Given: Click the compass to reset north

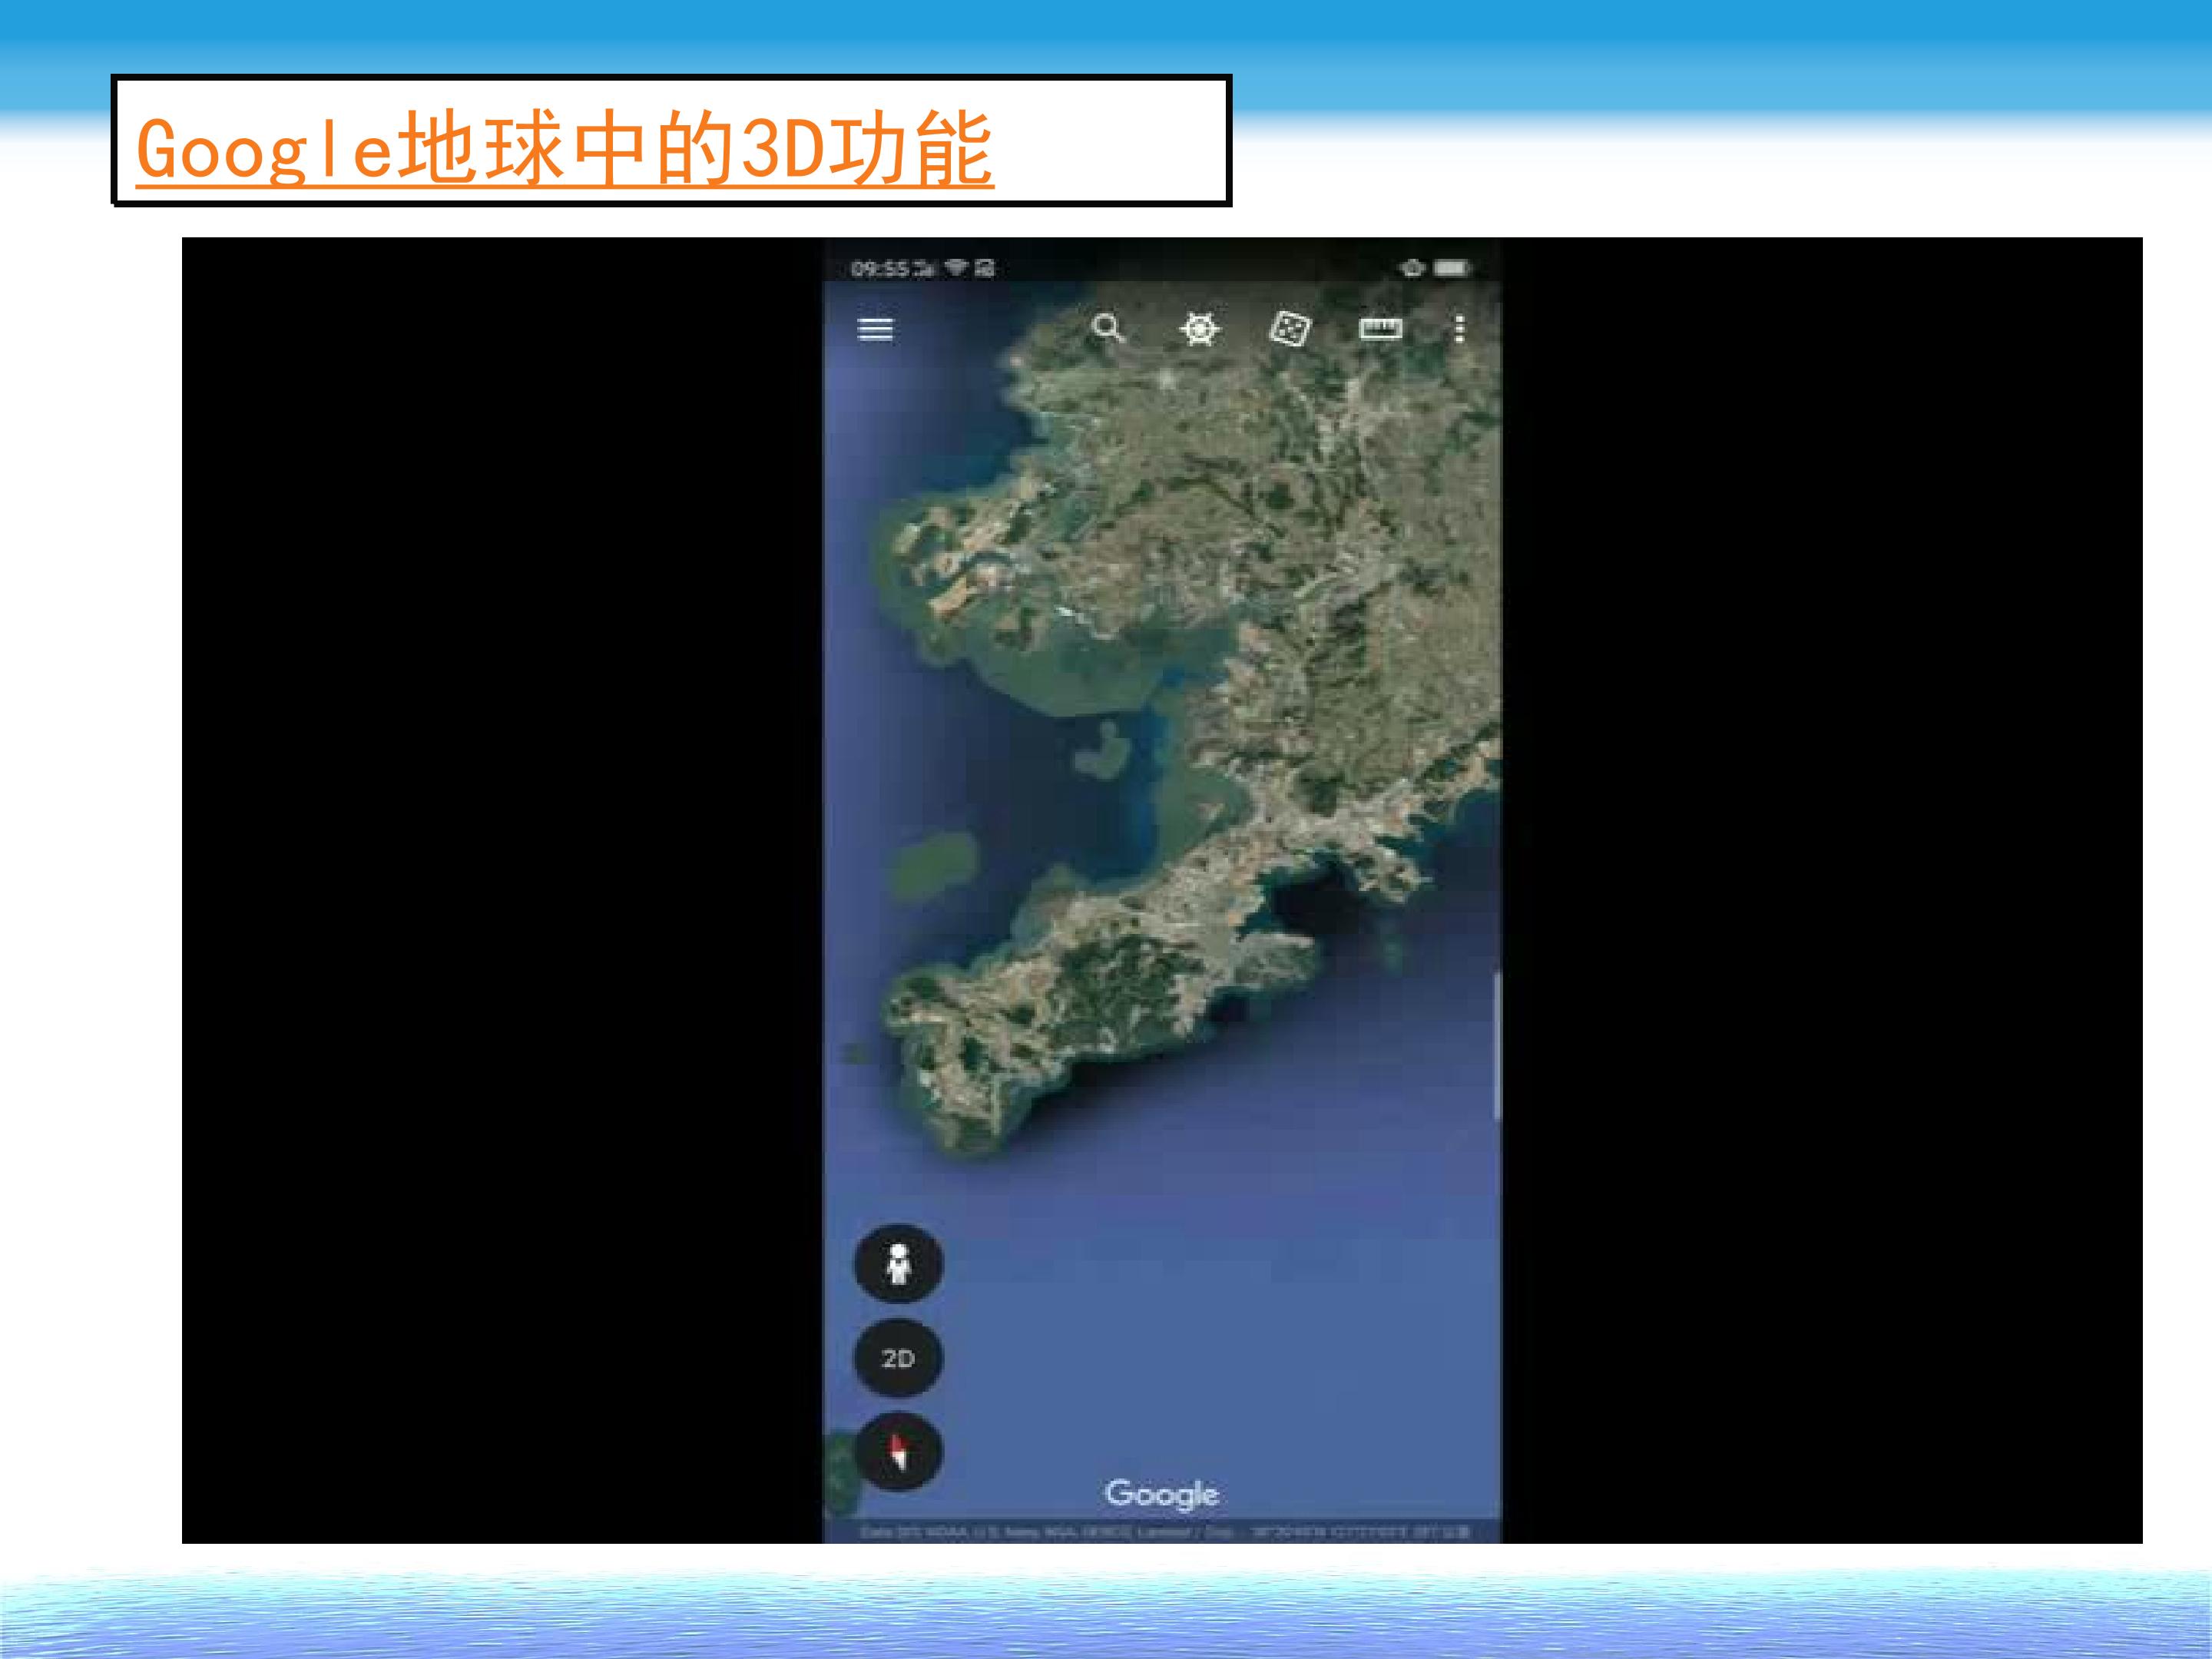Looking at the screenshot, I should pos(898,1452).
